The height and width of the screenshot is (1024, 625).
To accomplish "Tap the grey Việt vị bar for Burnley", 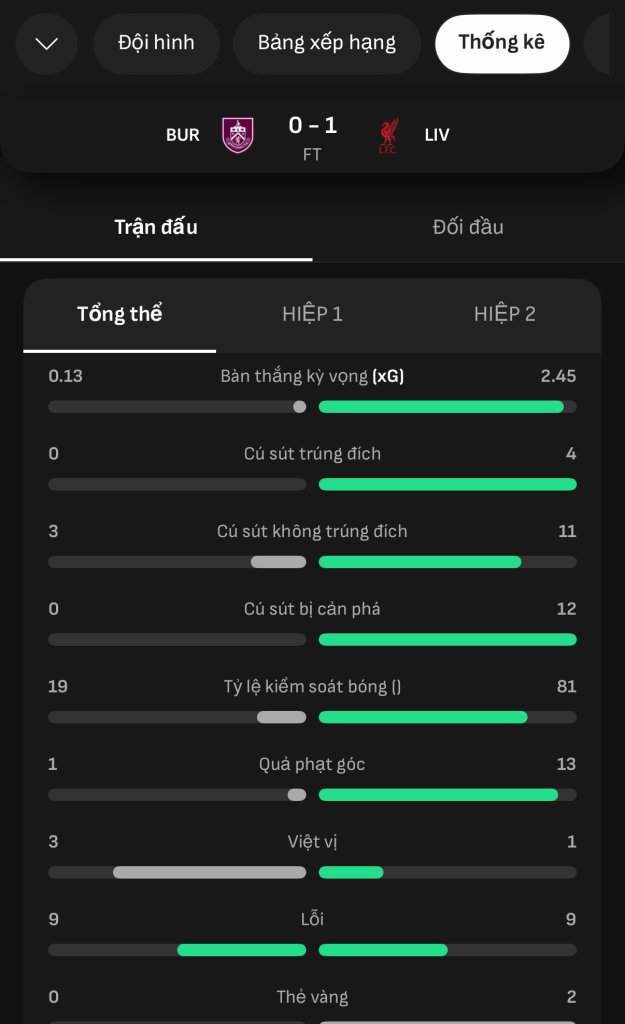I will [x=210, y=872].
